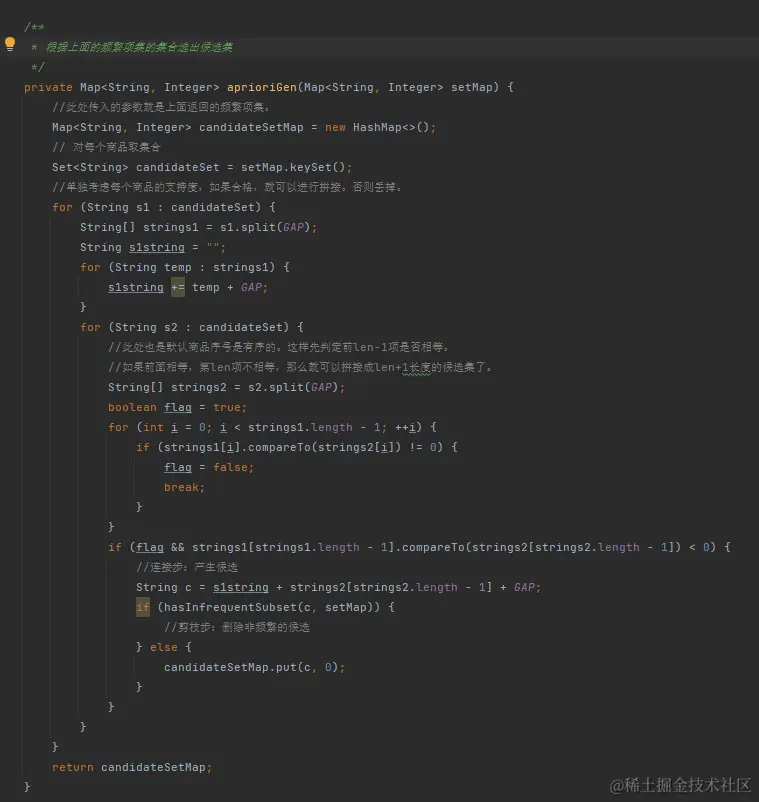Click 'new HashMap<>()' expression

[x=378, y=127]
